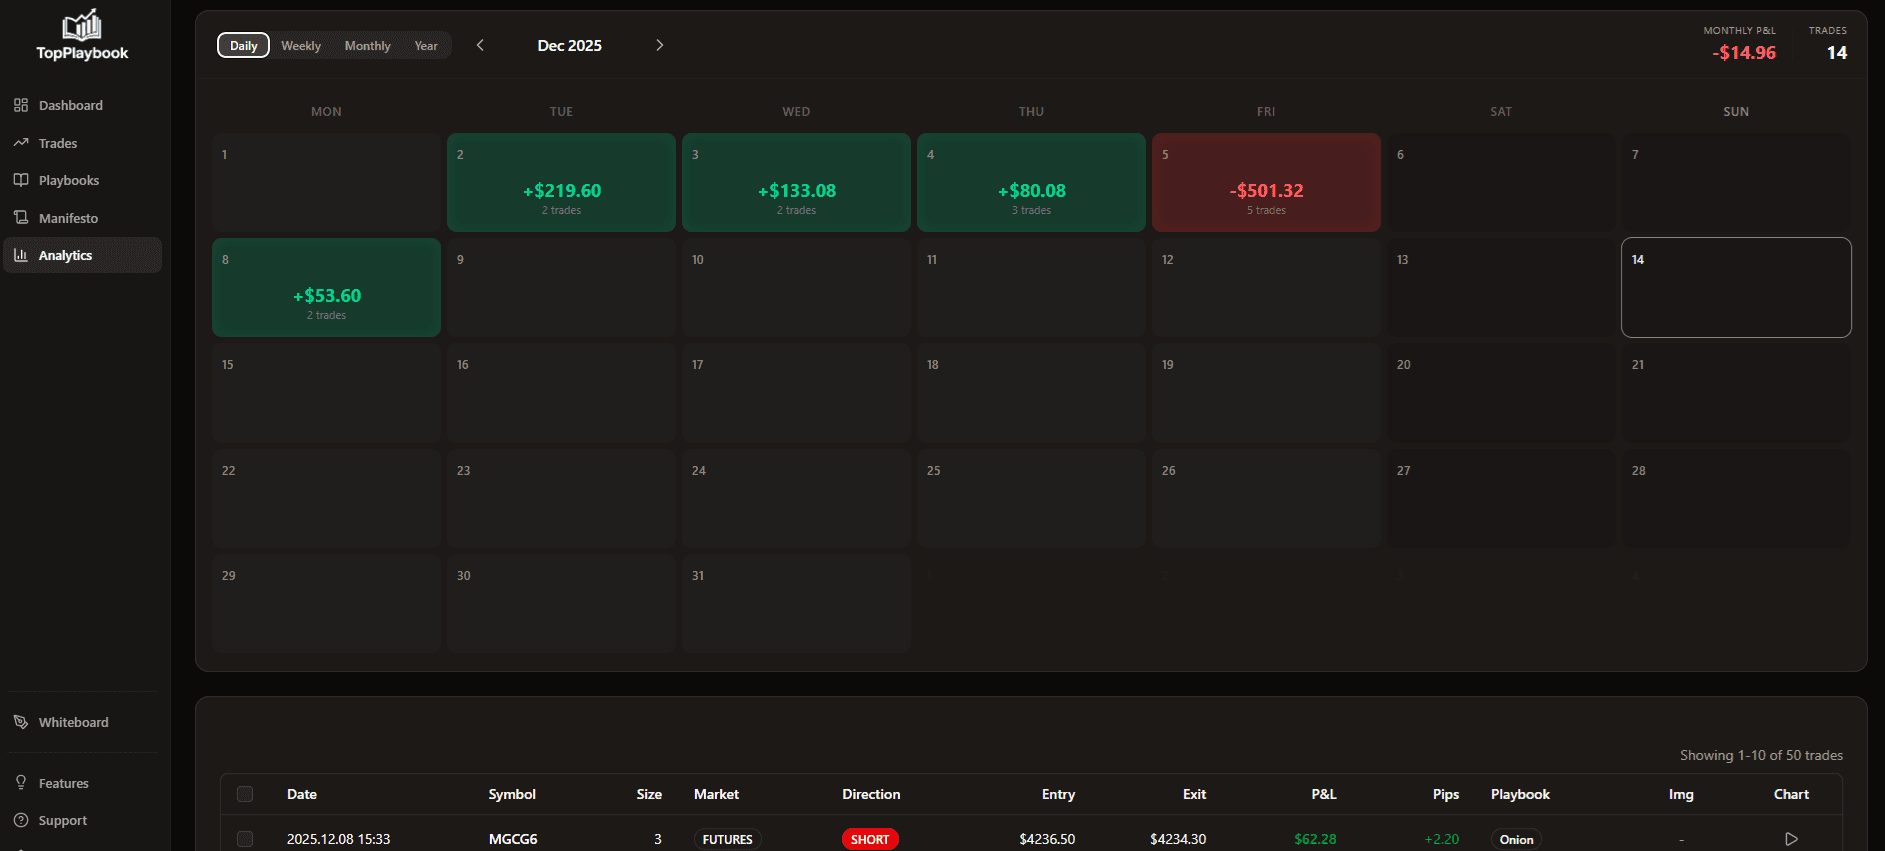1885x851 pixels.
Task: Click 'Showing 1-10 of 50 trades' text
Action: pyautogui.click(x=1761, y=755)
